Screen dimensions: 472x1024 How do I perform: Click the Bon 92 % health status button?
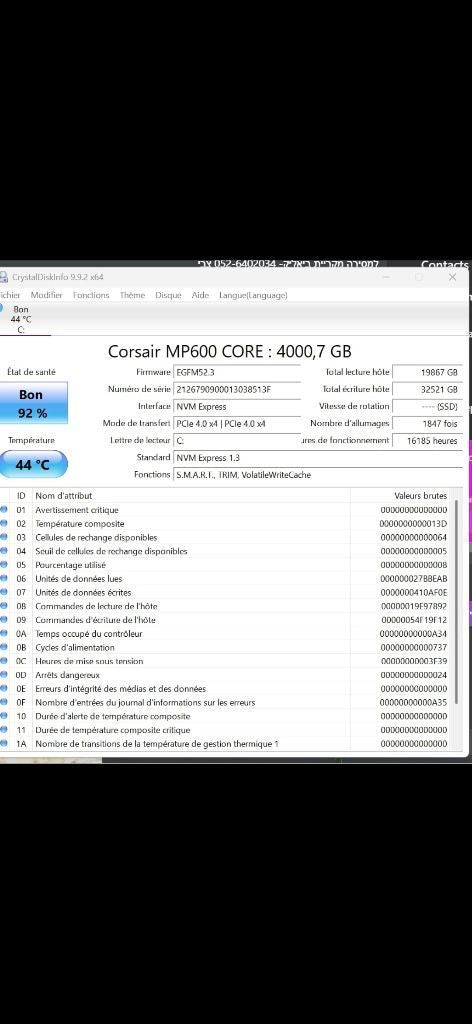(33, 404)
